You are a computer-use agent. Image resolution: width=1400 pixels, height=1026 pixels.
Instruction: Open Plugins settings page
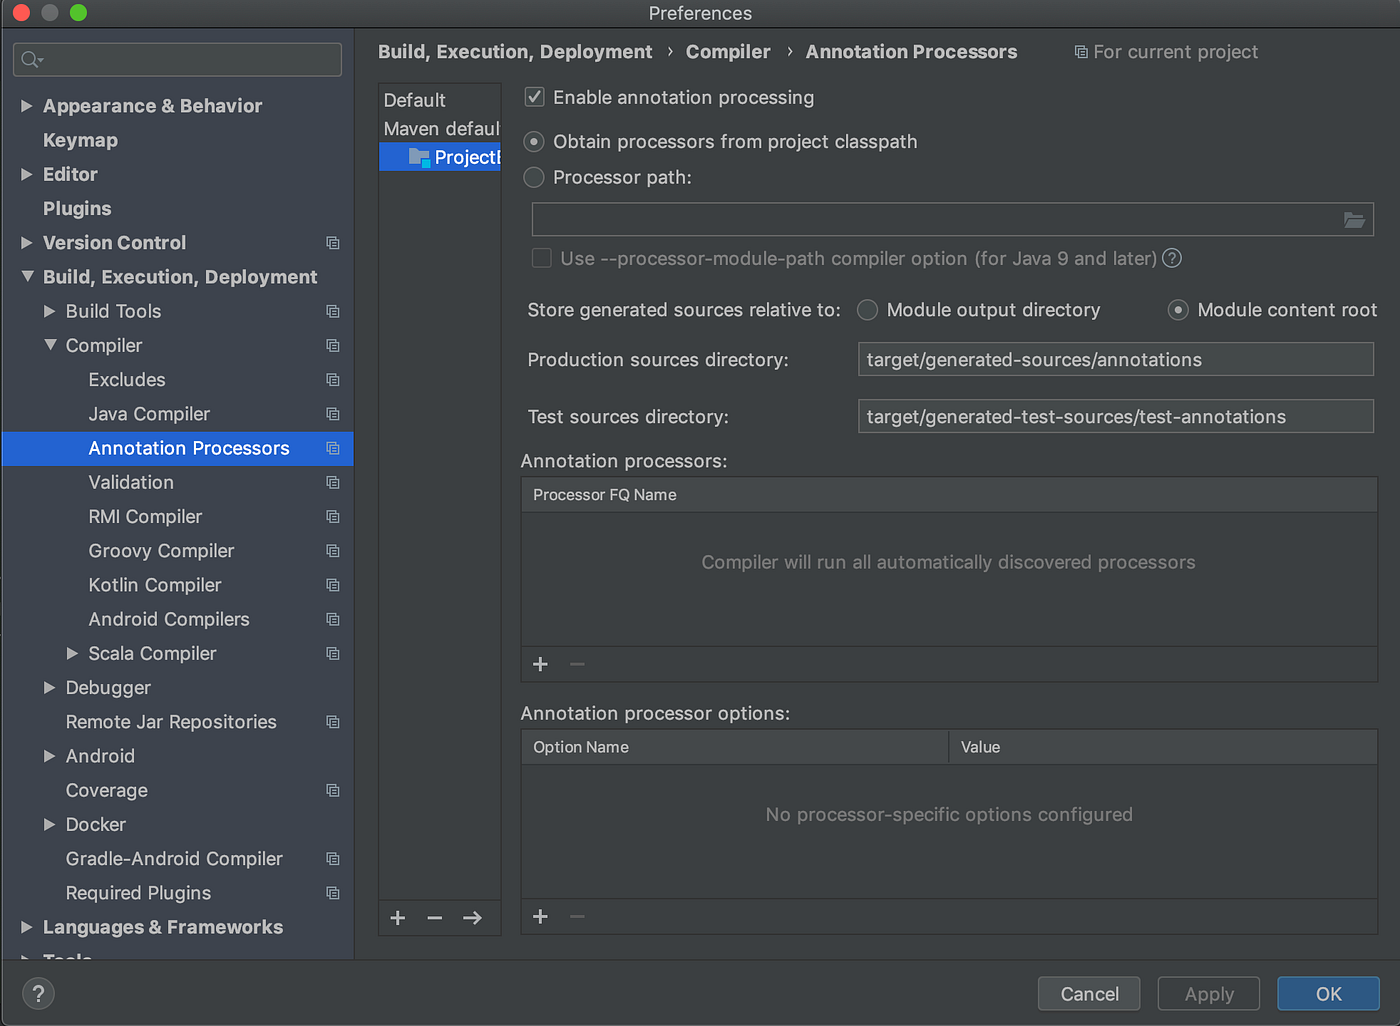point(77,208)
